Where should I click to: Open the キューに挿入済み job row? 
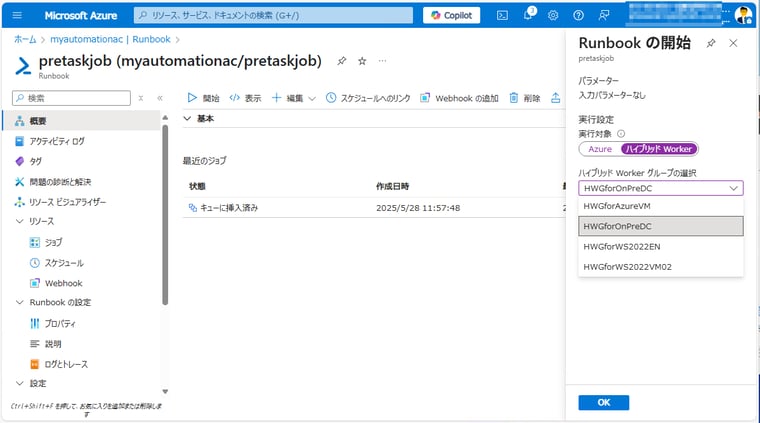click(x=223, y=208)
